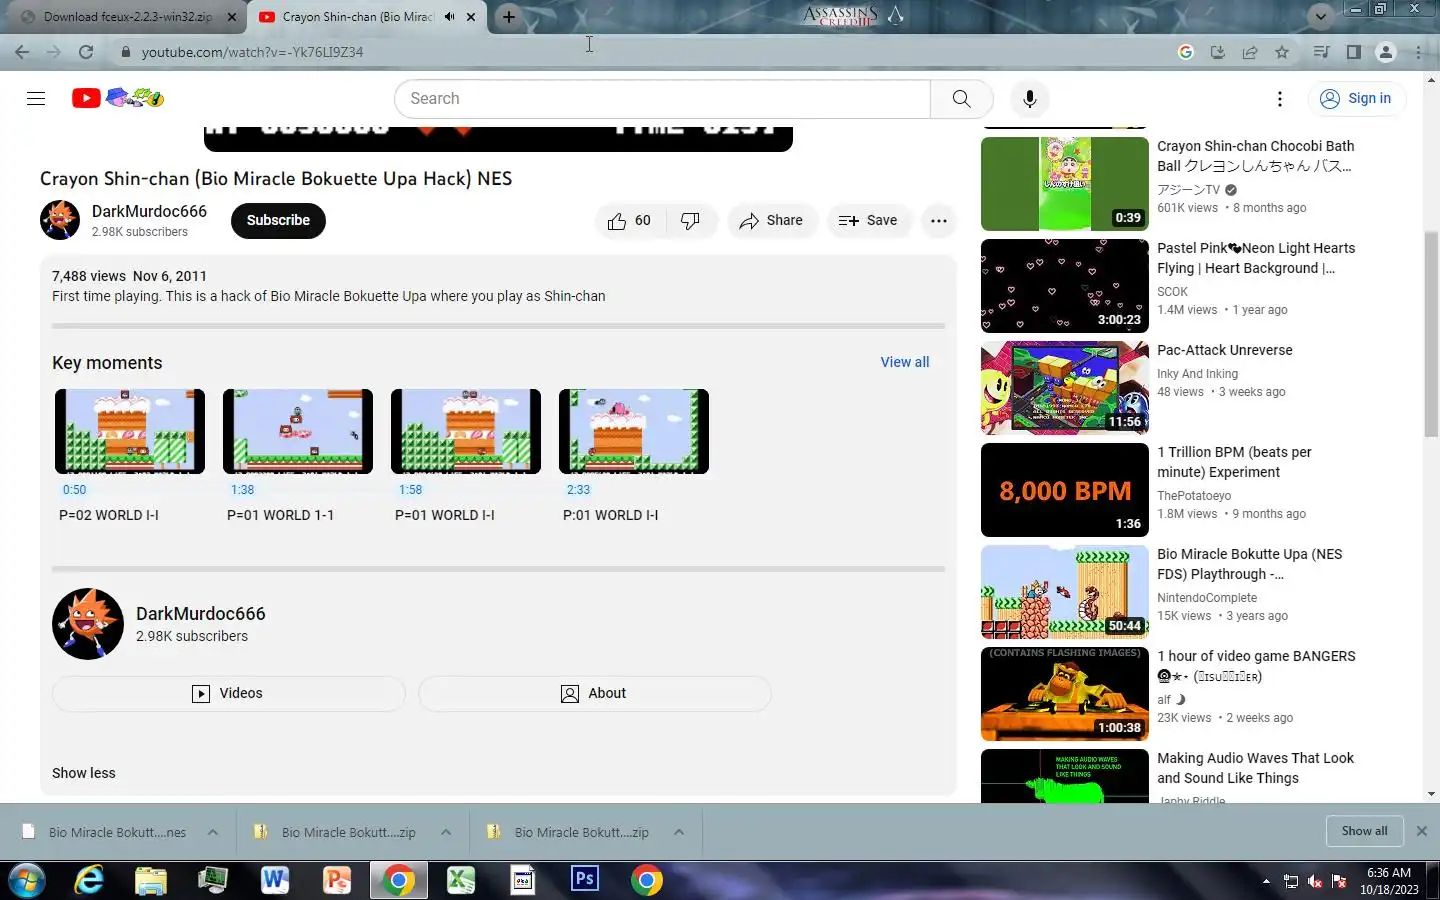Open Internet Explorer from taskbar
The height and width of the screenshot is (900, 1440).
[x=90, y=880]
